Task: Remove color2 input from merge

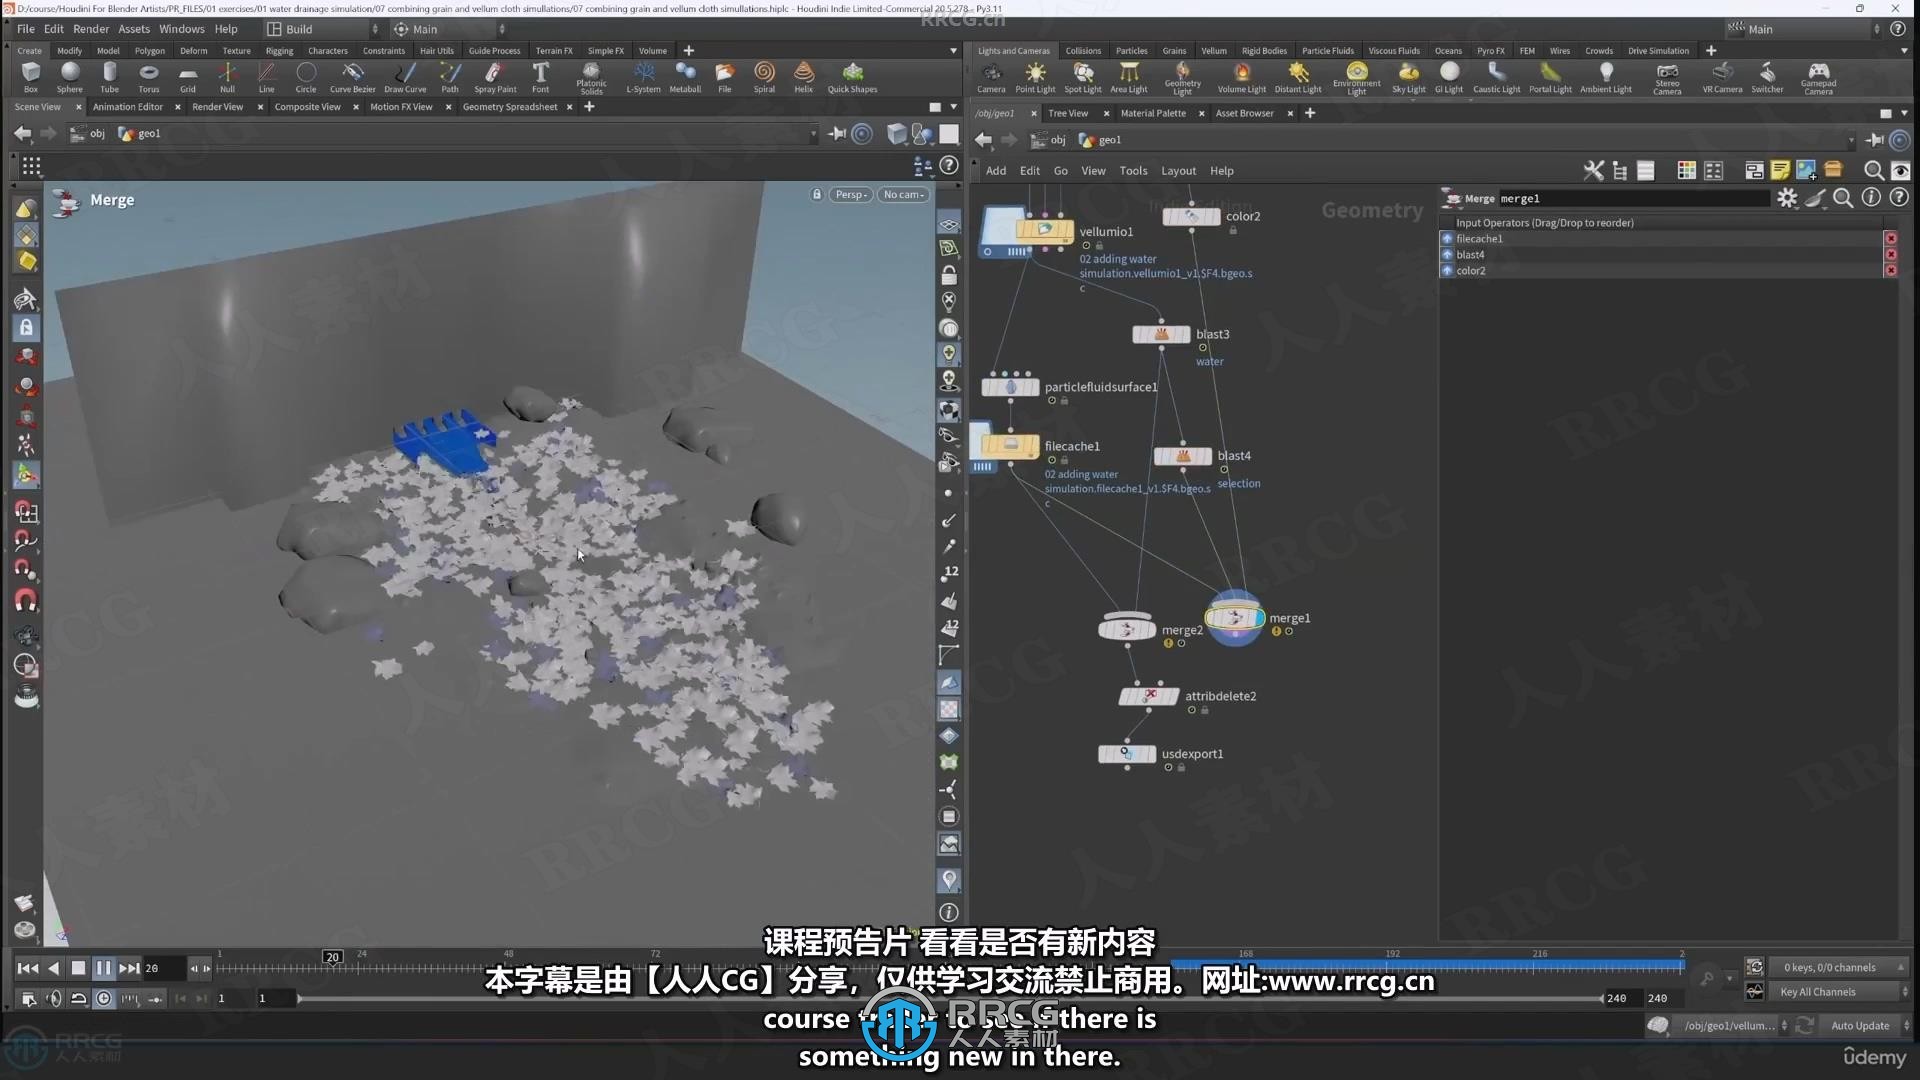Action: (1890, 270)
